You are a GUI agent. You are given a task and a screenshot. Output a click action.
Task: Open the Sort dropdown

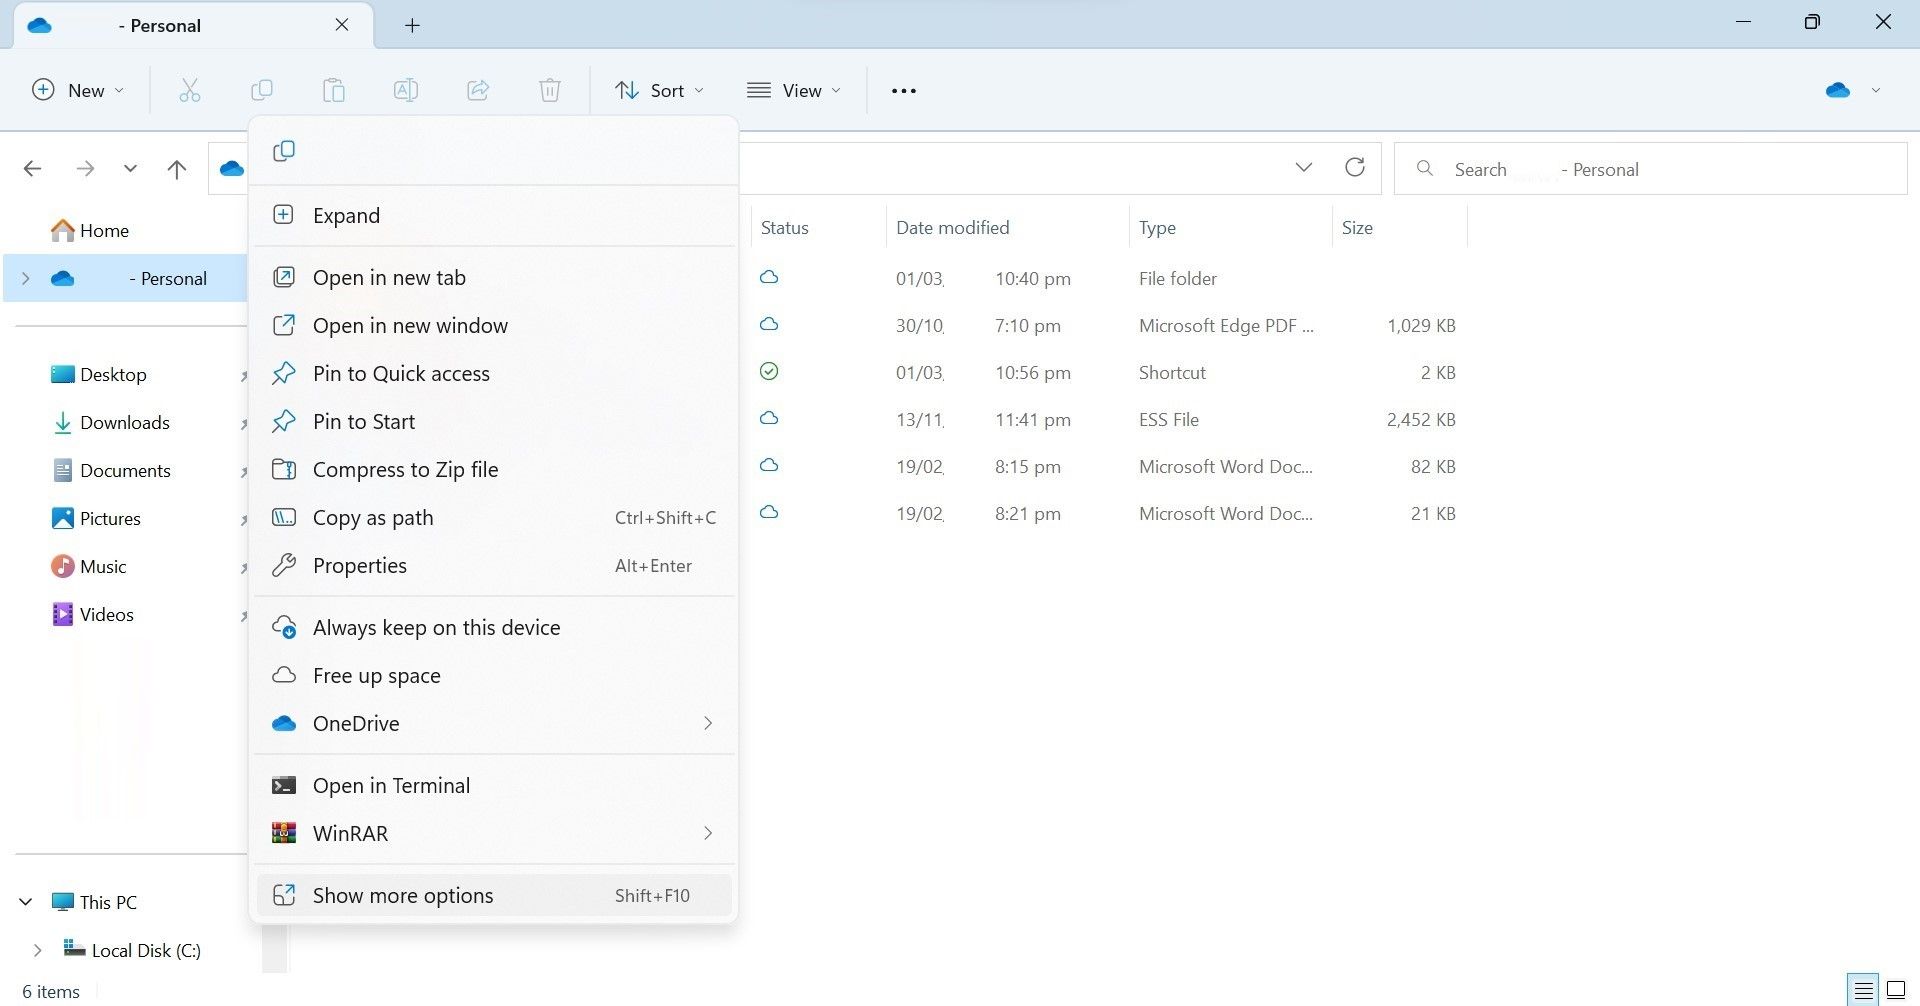pos(659,91)
